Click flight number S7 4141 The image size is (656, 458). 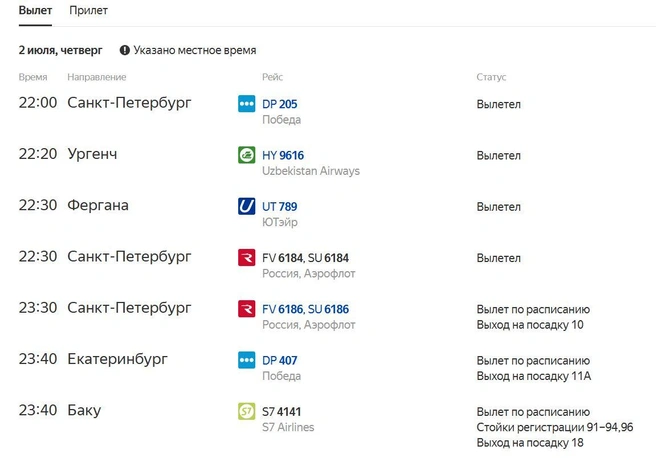pos(282,412)
